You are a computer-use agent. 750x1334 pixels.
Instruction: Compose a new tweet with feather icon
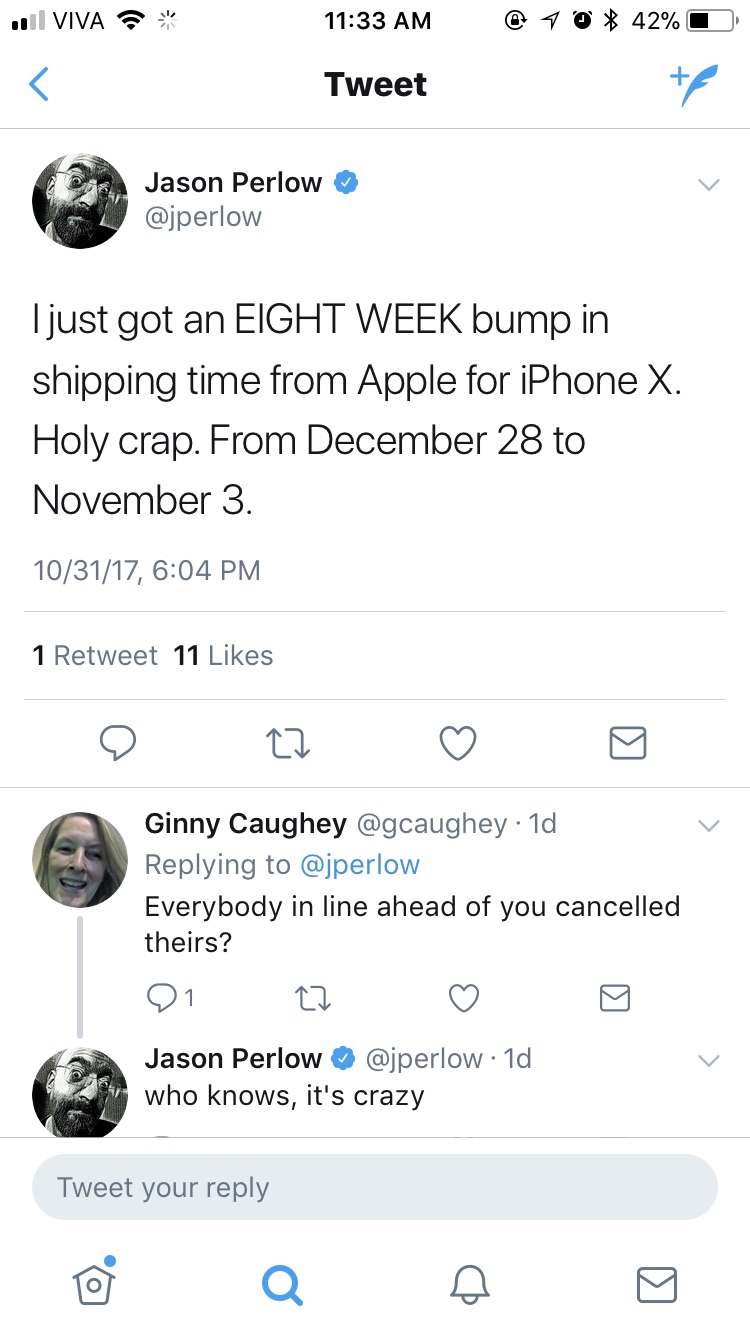click(693, 86)
